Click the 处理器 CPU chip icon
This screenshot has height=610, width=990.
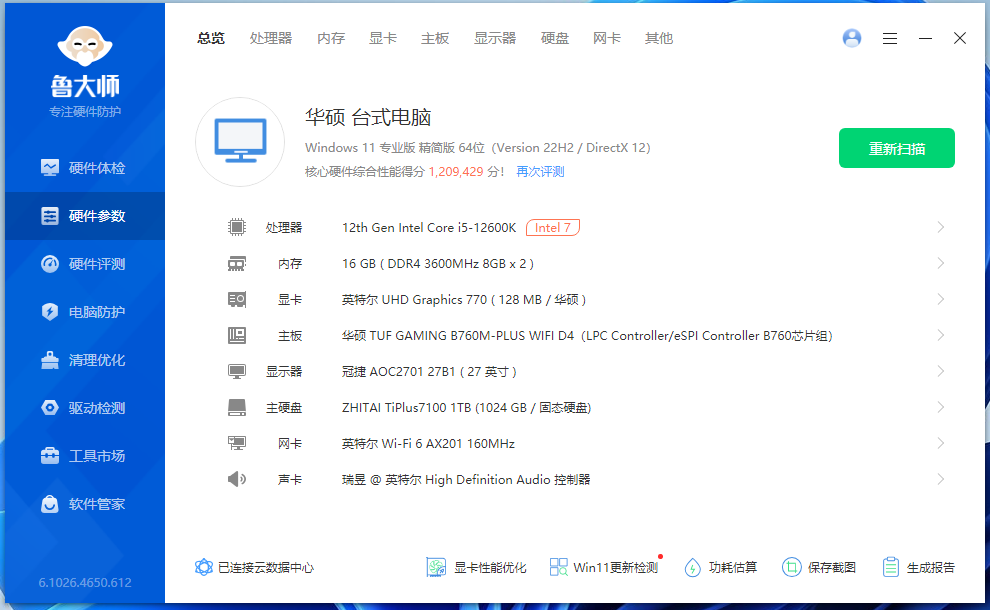pos(237,227)
